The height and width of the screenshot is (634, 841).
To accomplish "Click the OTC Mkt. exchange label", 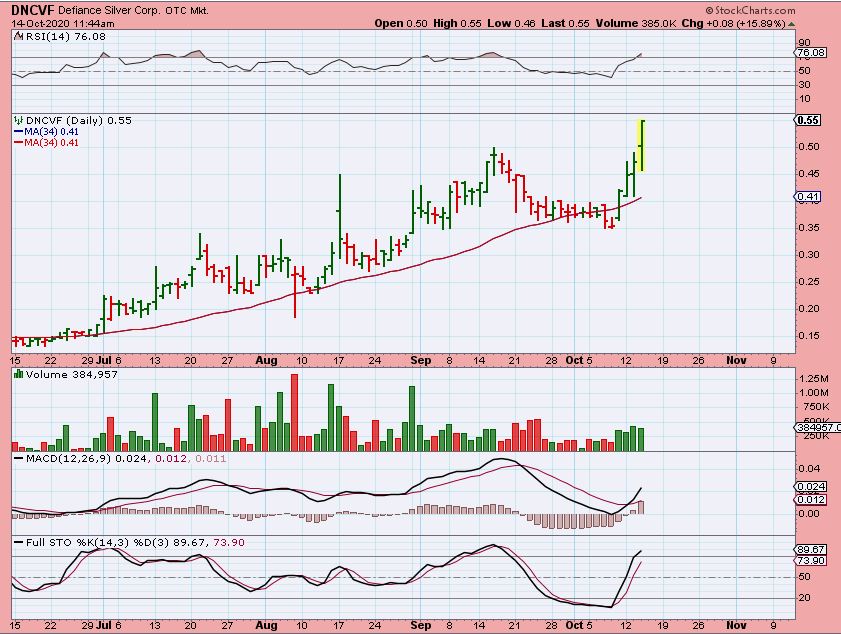I will (187, 11).
